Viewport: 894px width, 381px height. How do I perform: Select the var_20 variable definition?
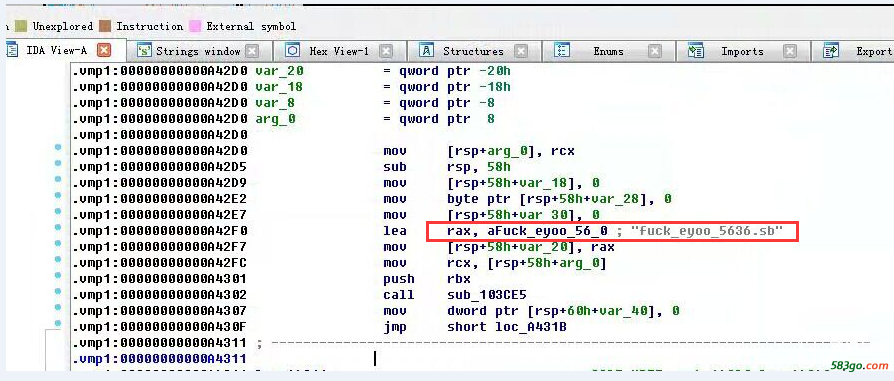(279, 71)
